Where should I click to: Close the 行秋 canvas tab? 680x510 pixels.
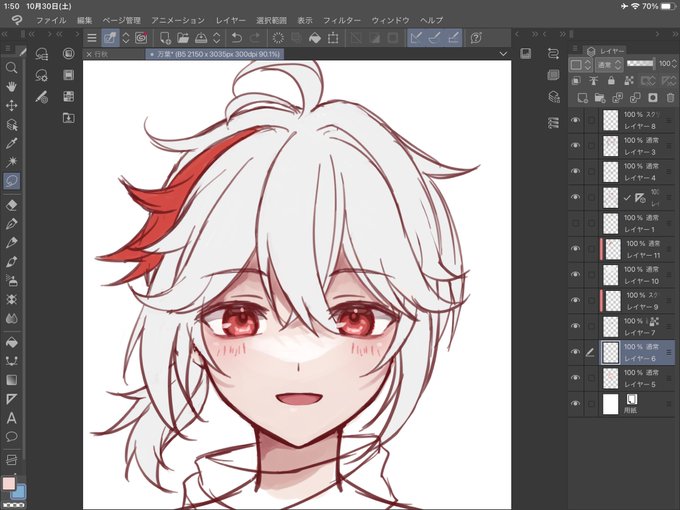point(89,54)
